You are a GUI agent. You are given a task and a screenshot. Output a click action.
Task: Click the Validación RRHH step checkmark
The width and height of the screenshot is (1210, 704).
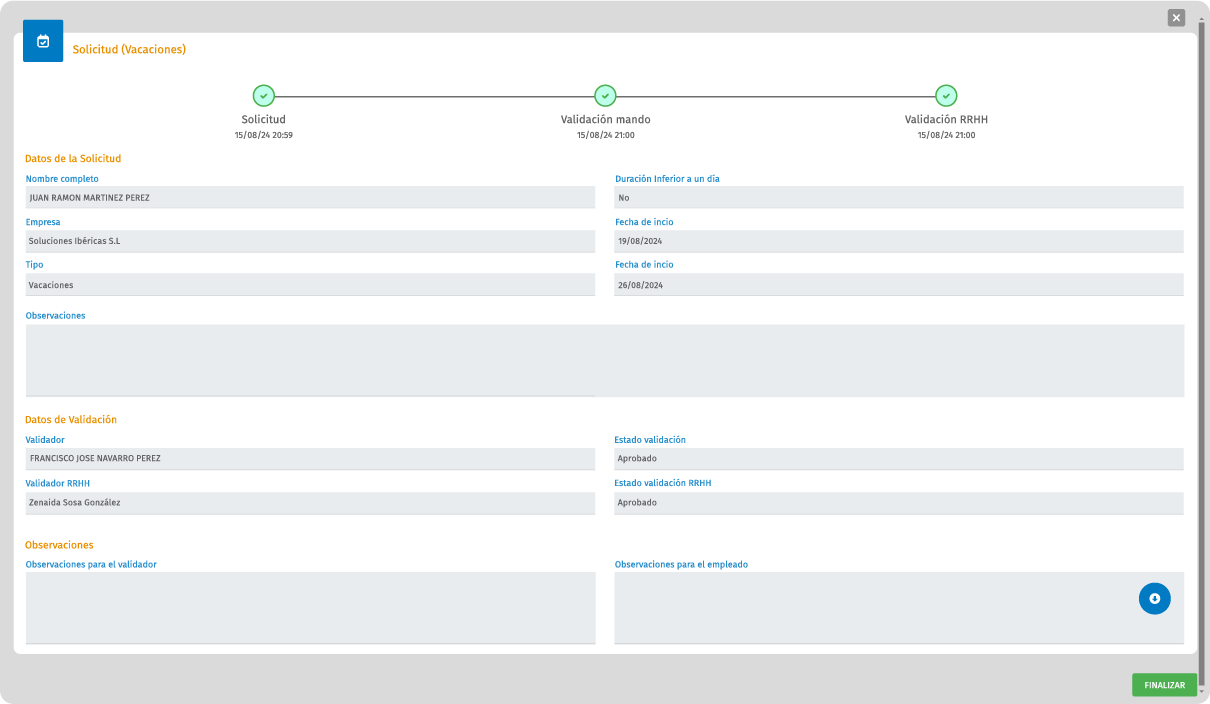[x=946, y=96]
